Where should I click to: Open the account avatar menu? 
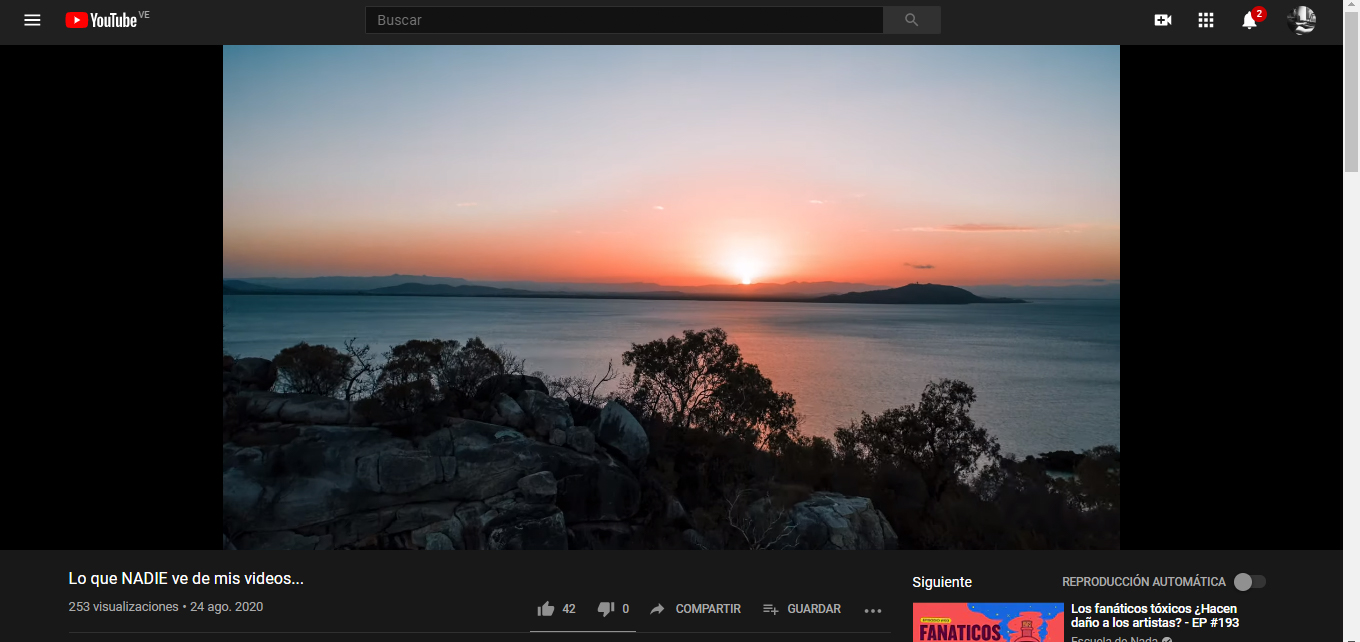[x=1301, y=20]
